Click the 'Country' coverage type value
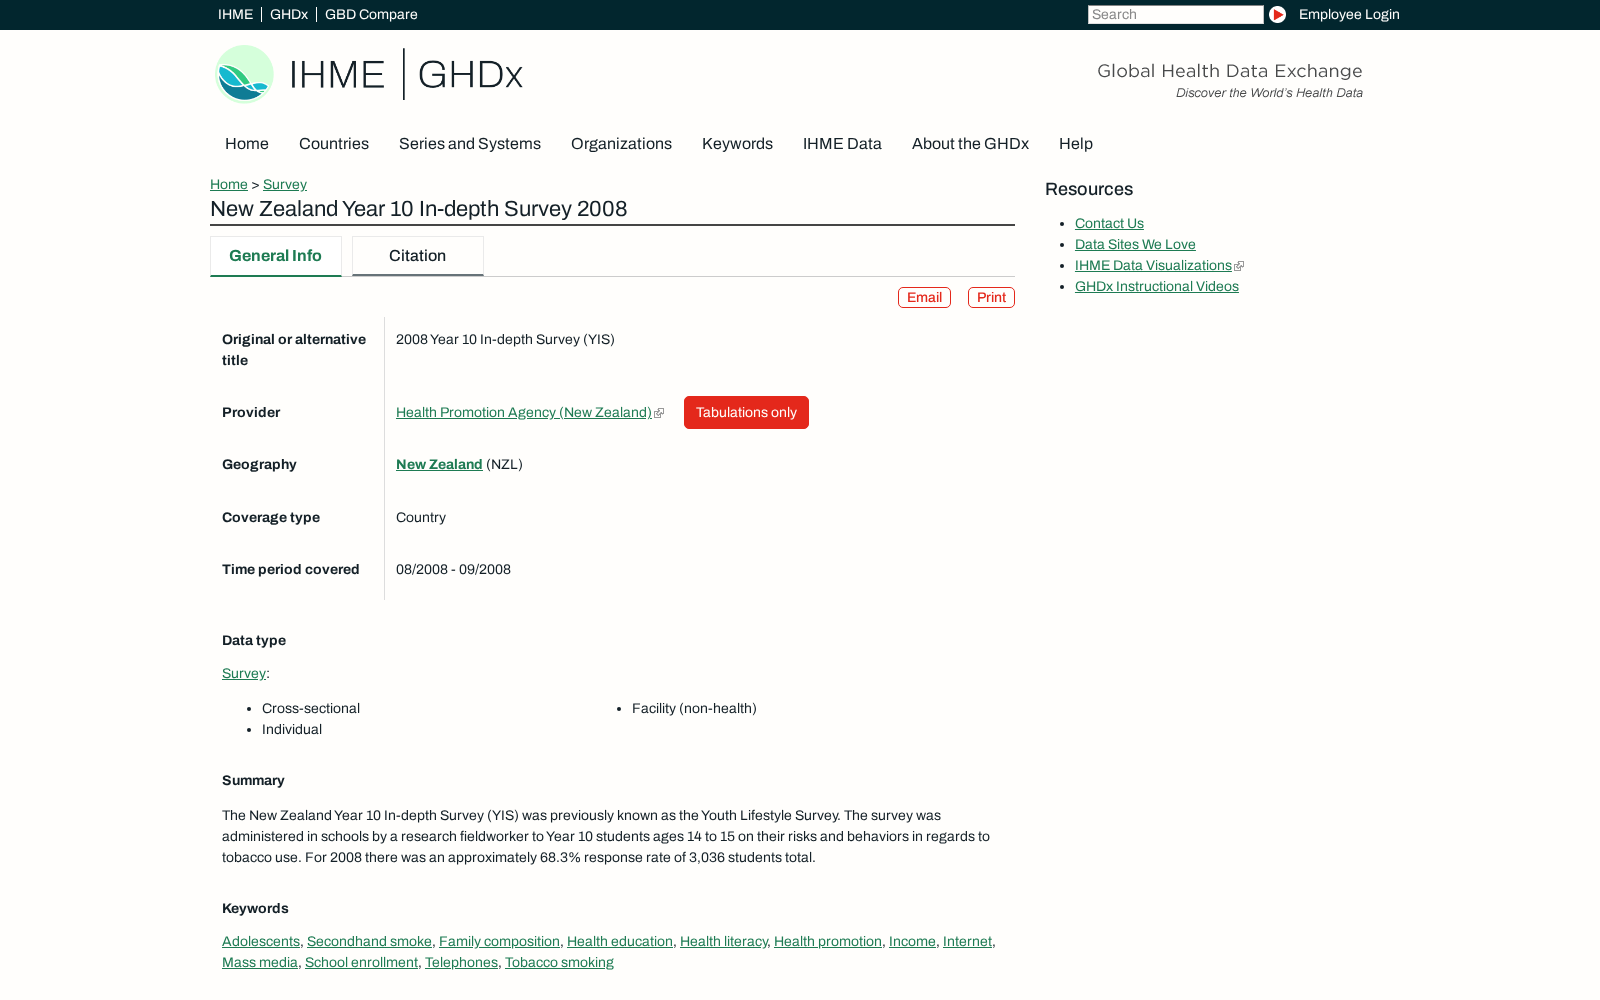 (x=421, y=517)
